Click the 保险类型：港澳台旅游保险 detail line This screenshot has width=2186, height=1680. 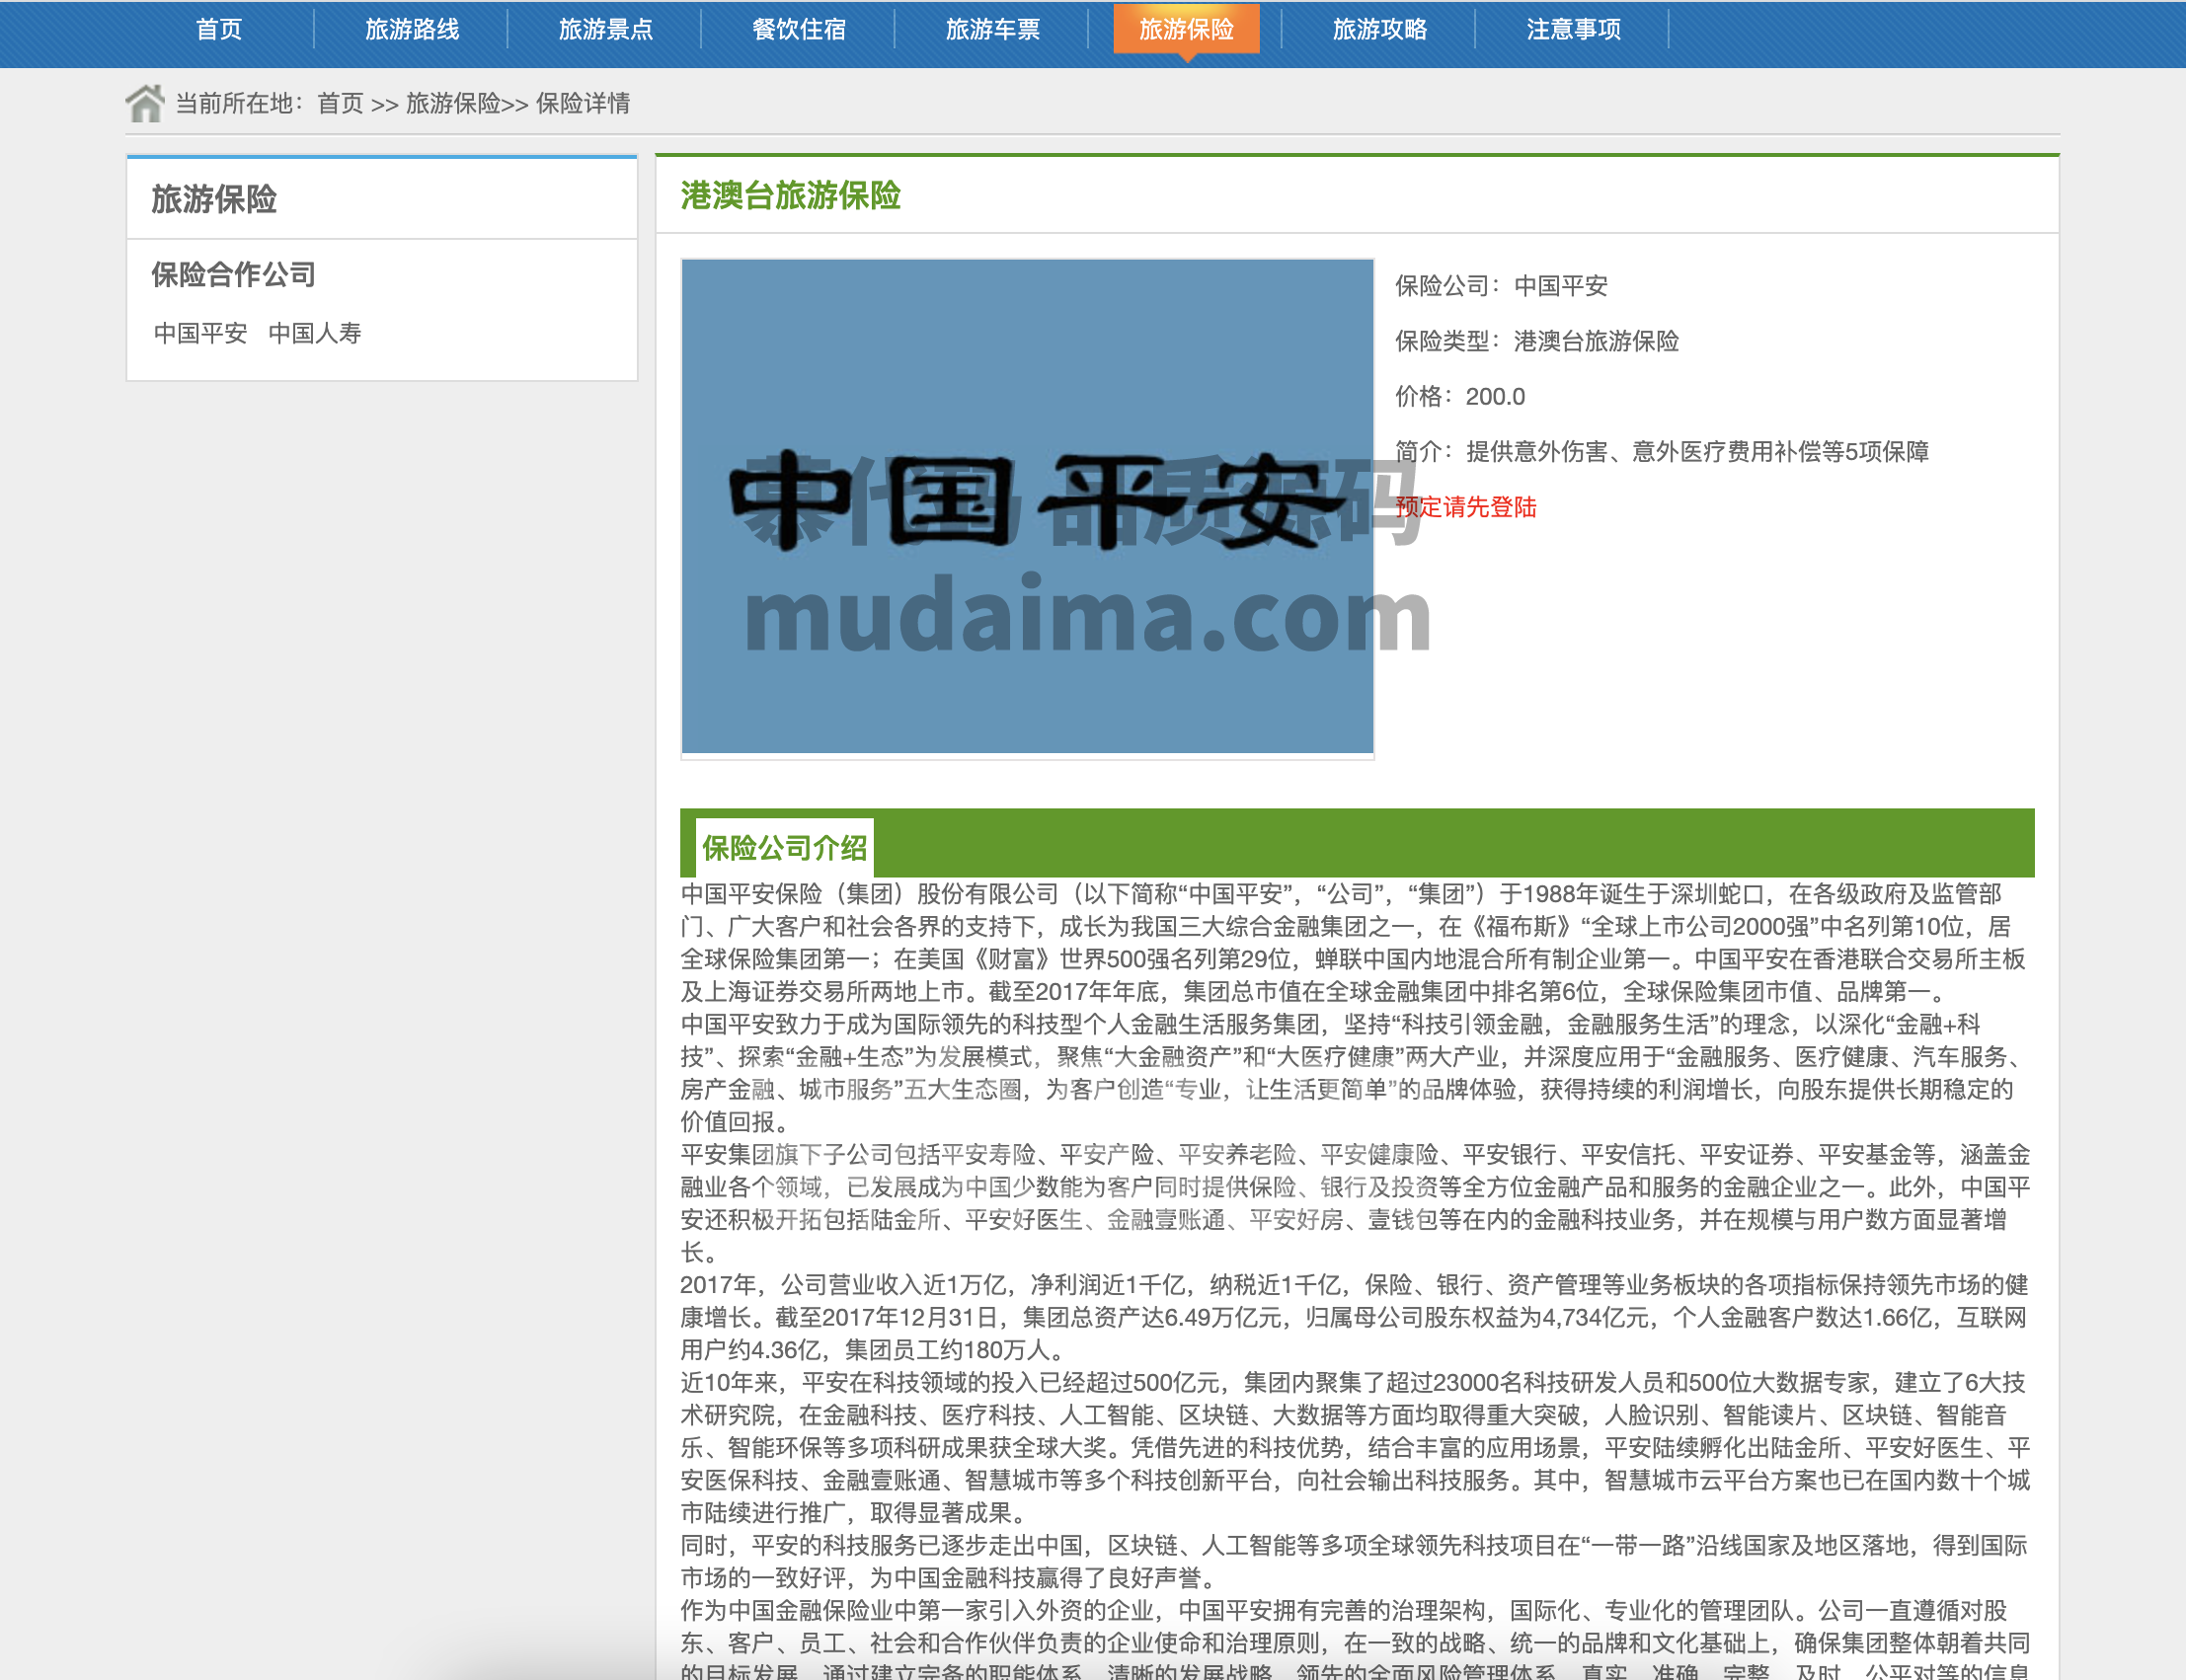click(x=1537, y=341)
